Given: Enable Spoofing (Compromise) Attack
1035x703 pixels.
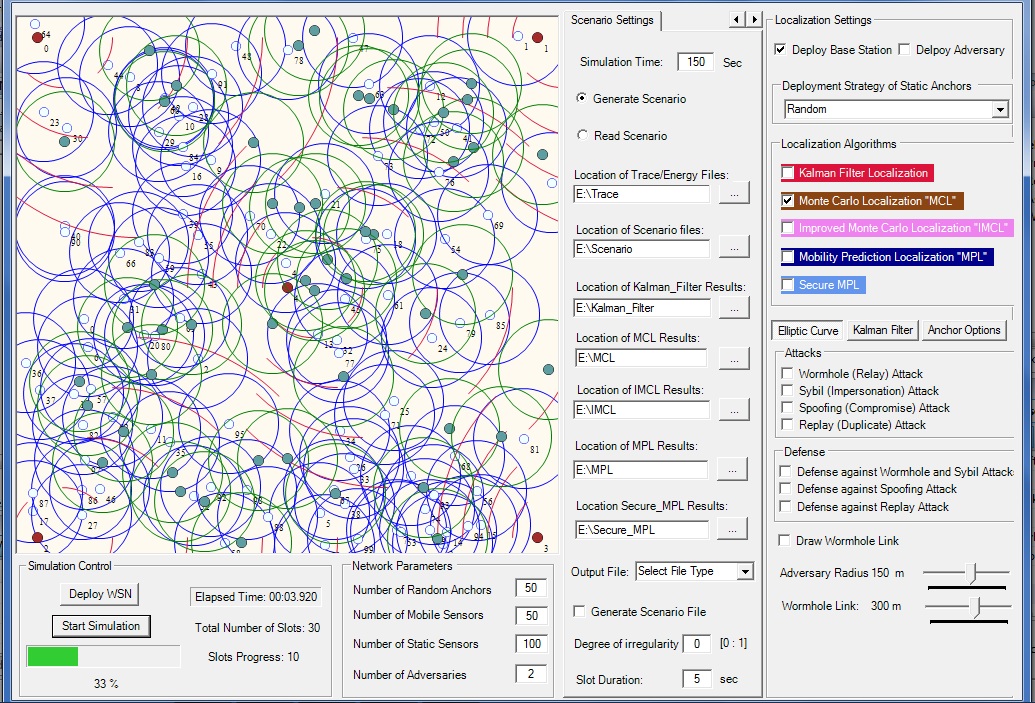Looking at the screenshot, I should point(787,408).
